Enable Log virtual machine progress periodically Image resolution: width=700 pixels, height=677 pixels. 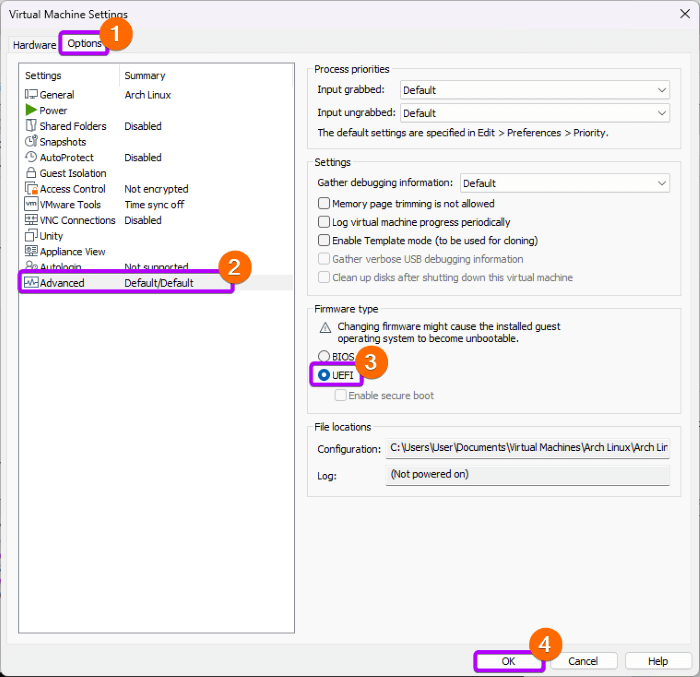click(324, 222)
